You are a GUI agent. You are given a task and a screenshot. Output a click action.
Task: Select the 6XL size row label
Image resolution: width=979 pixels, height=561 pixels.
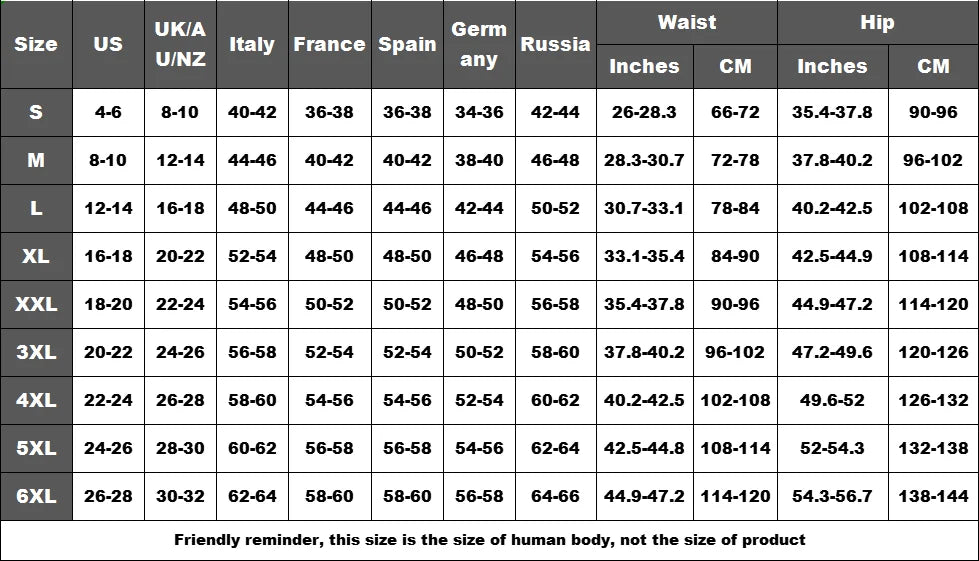[36, 496]
